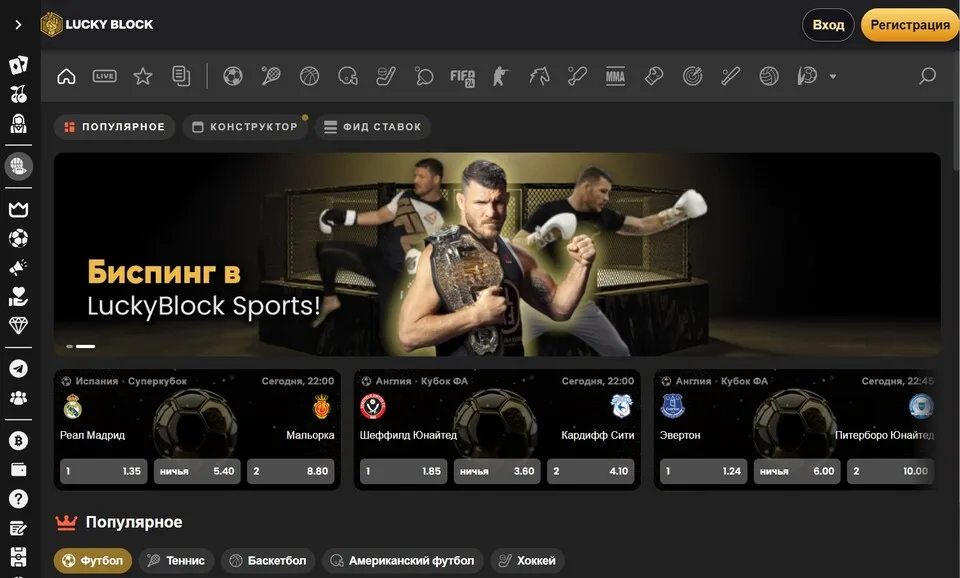Click the search magnifier icon
The image size is (960, 578).
click(x=927, y=76)
